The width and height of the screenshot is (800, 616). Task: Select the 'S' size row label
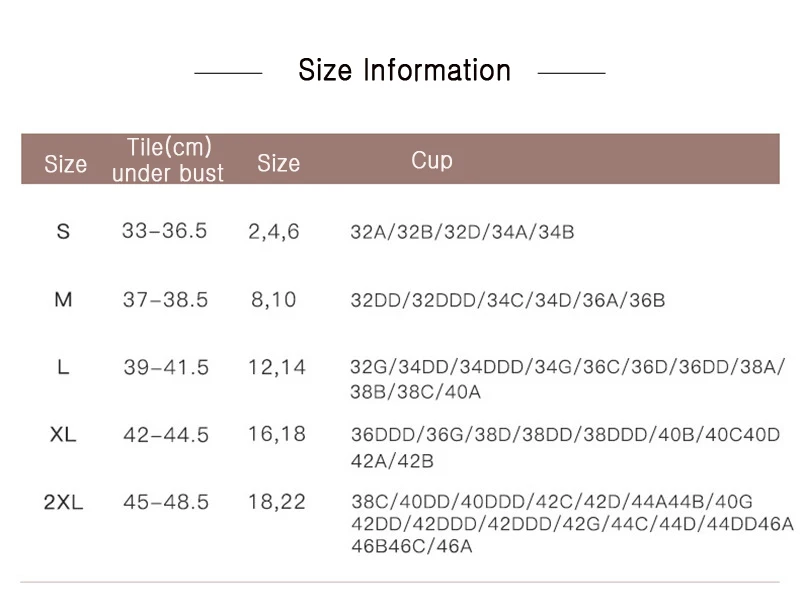(63, 232)
